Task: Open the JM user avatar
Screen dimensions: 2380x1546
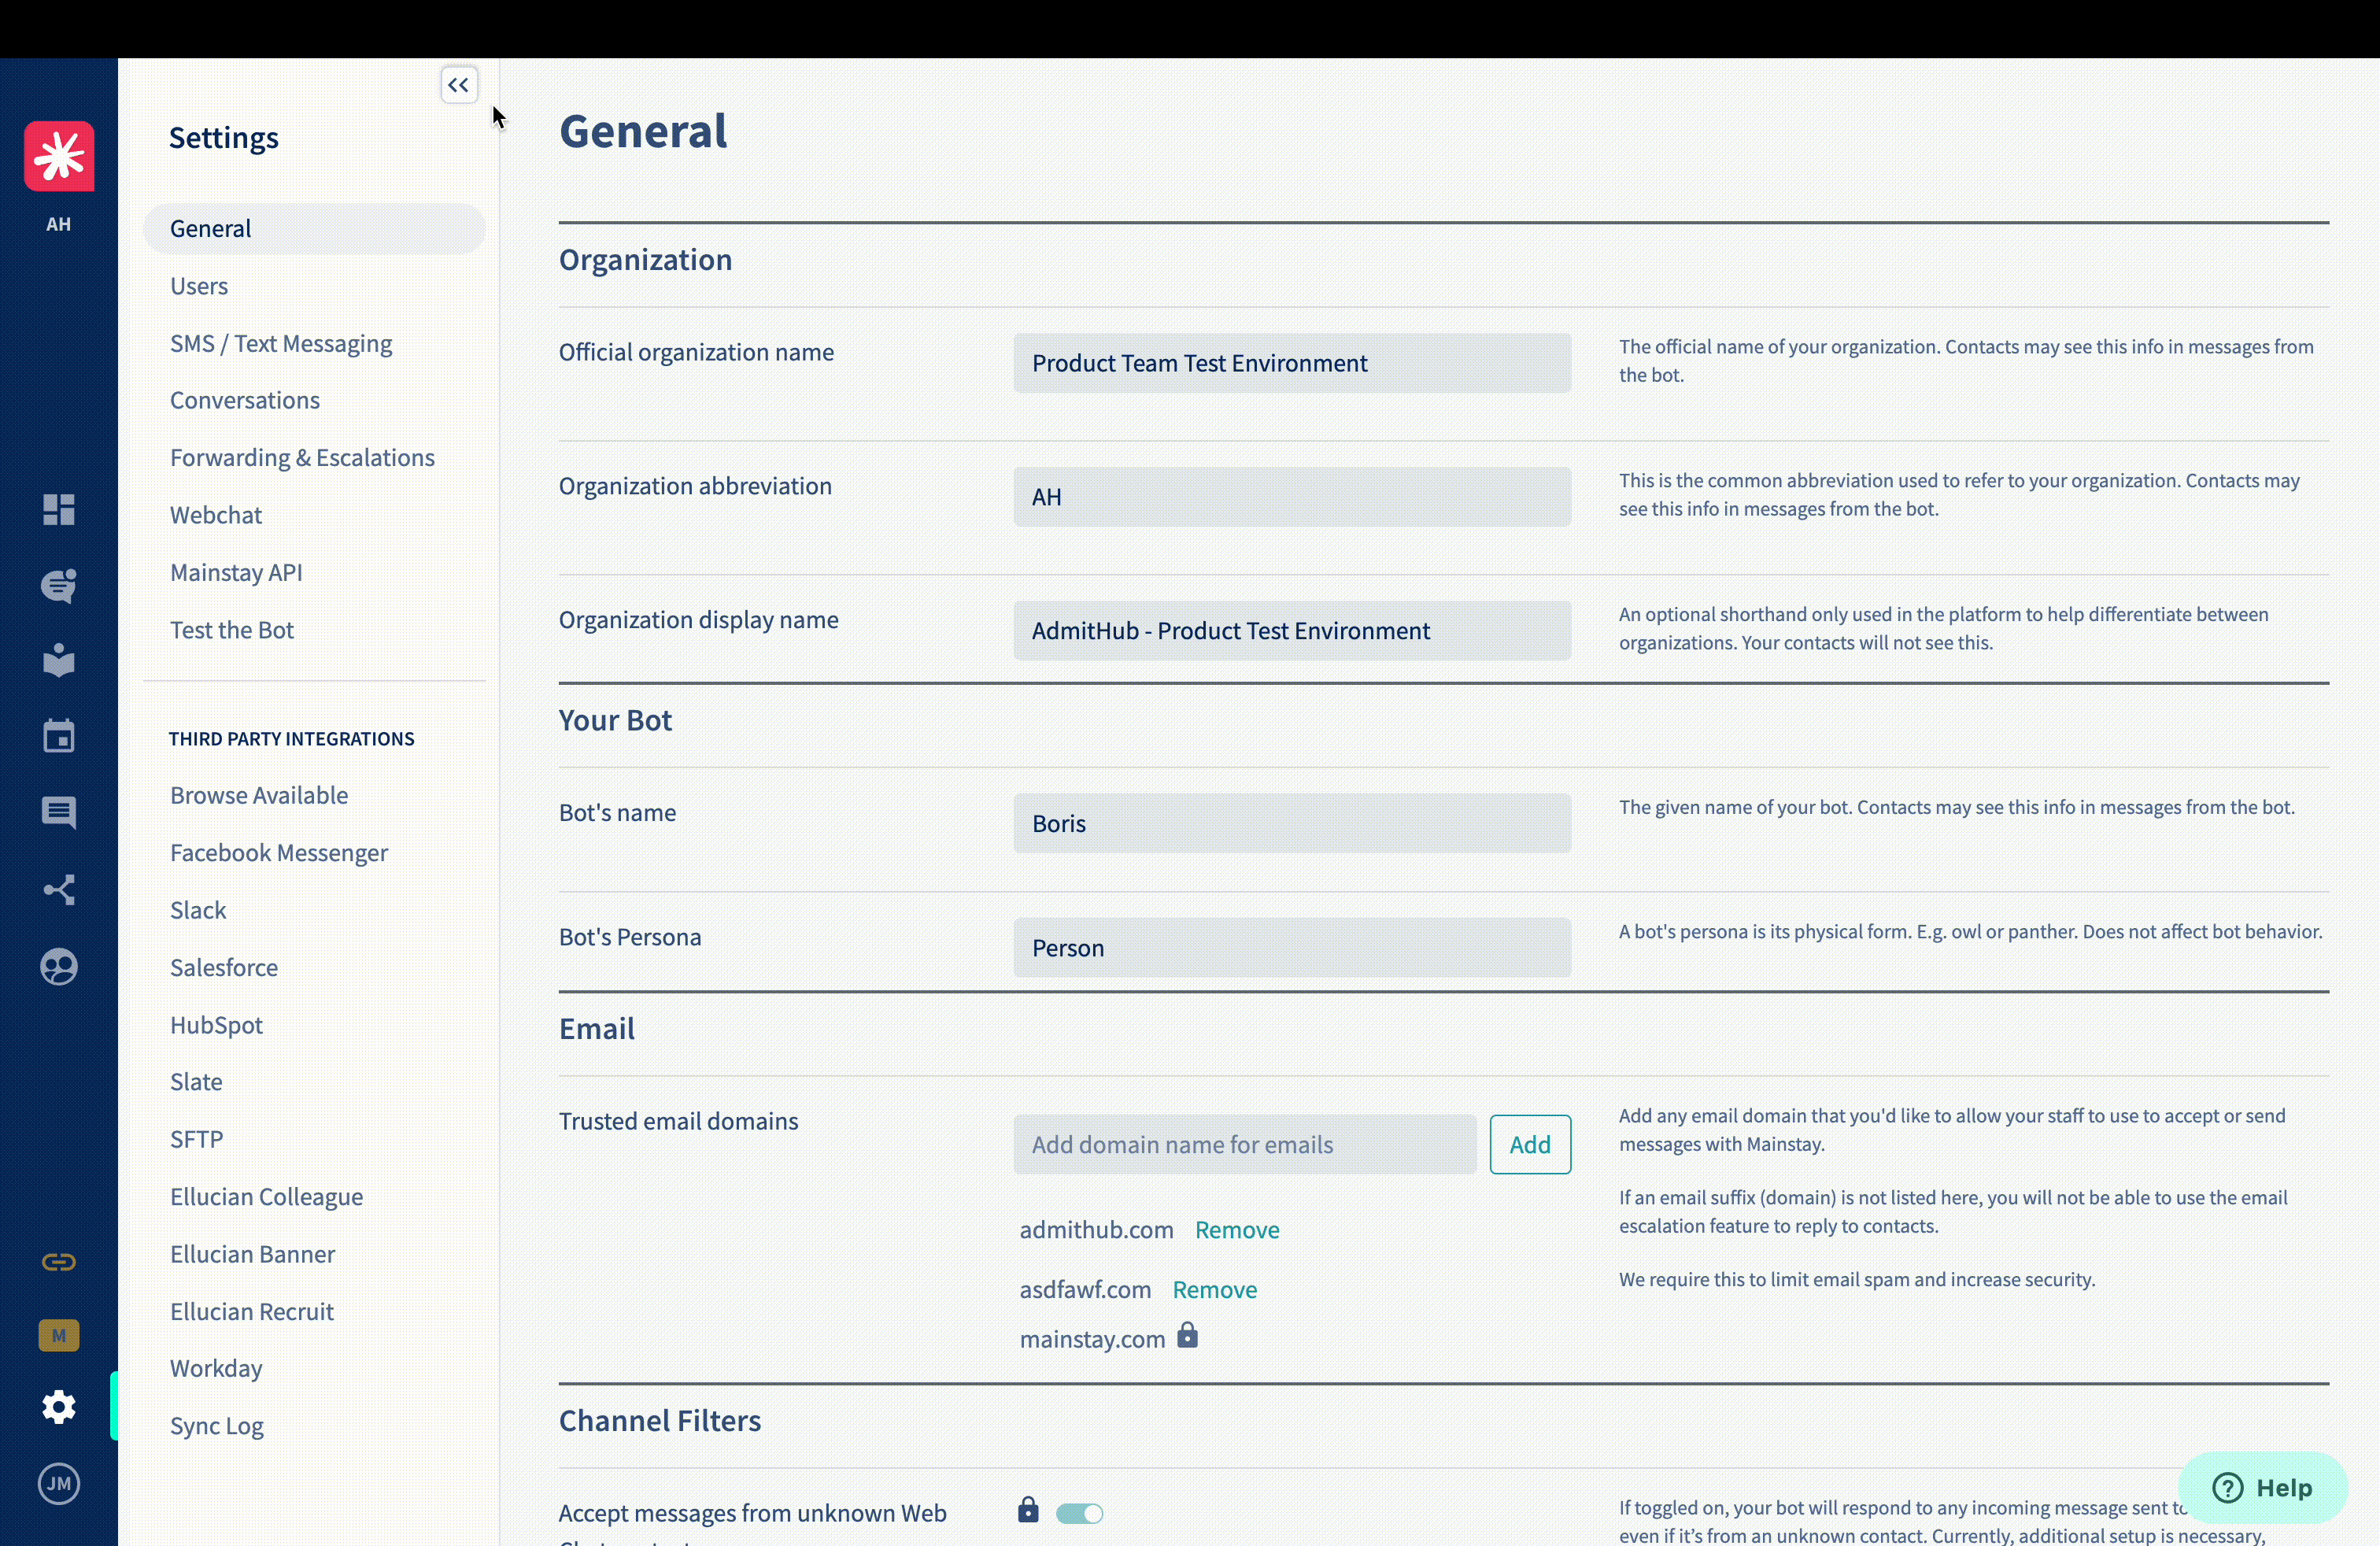Action: [x=59, y=1483]
